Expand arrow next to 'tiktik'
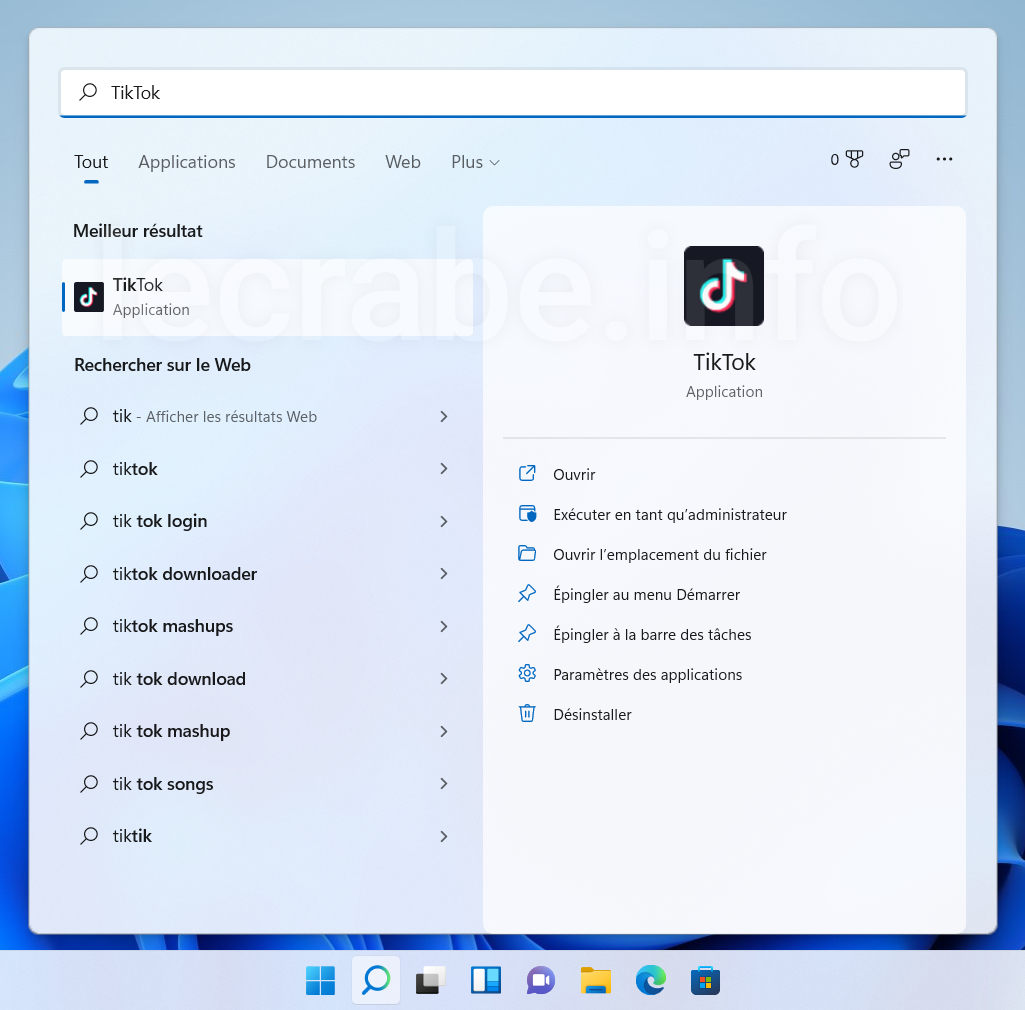1025x1010 pixels. (444, 836)
